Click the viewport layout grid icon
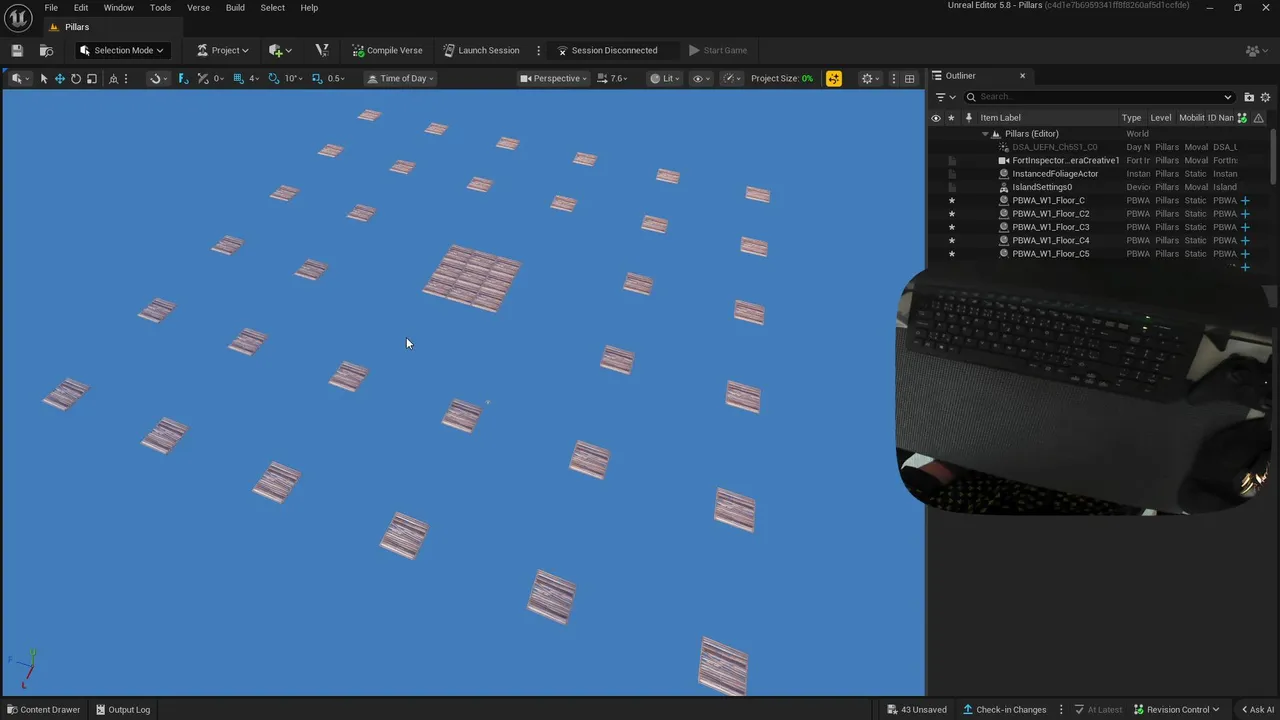This screenshot has width=1280, height=720. (x=910, y=78)
